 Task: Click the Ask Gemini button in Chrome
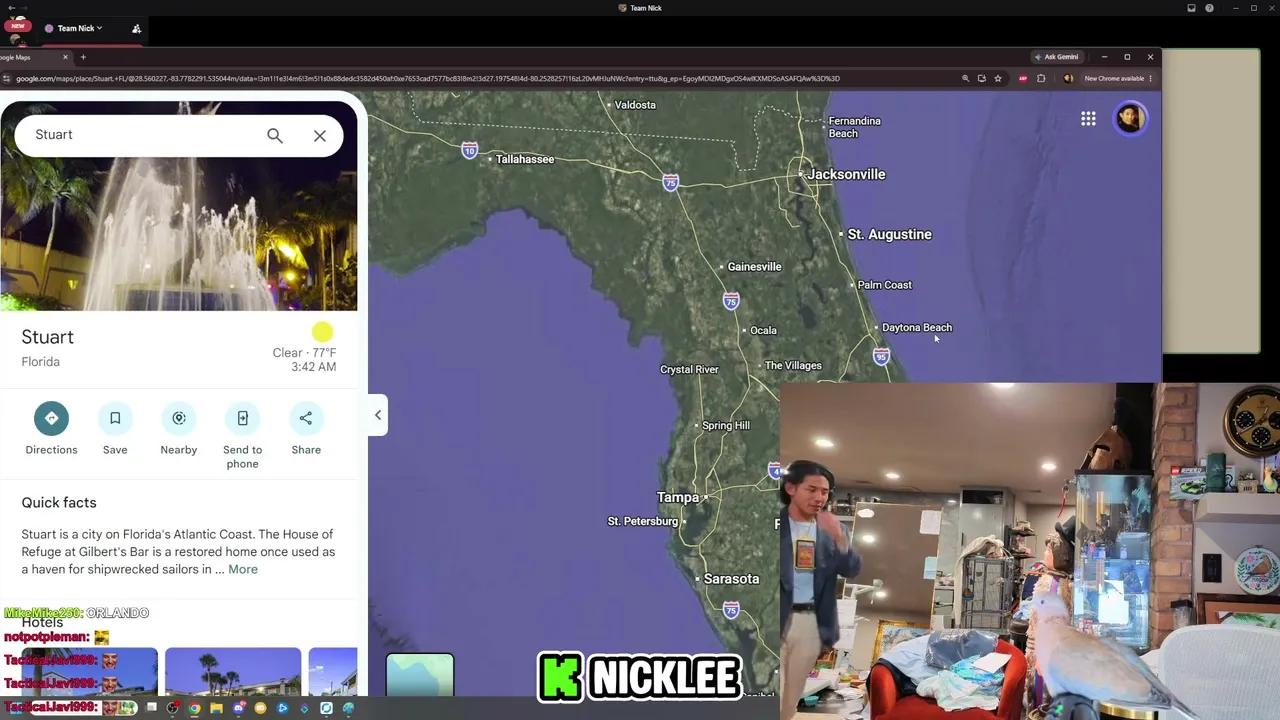(1057, 57)
